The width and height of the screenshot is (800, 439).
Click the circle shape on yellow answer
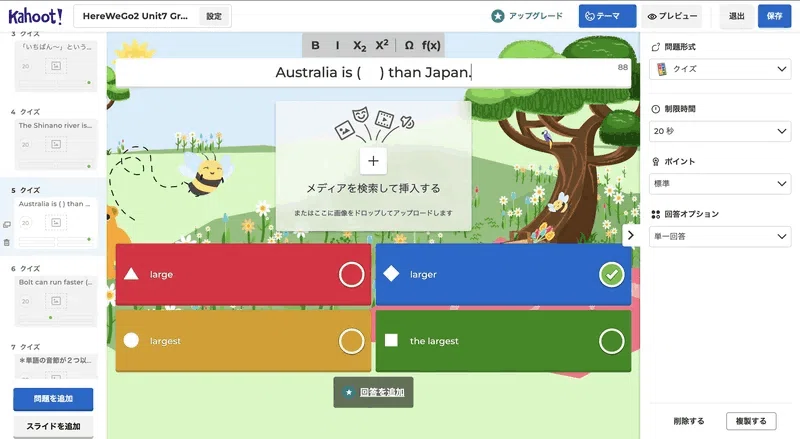(x=131, y=340)
